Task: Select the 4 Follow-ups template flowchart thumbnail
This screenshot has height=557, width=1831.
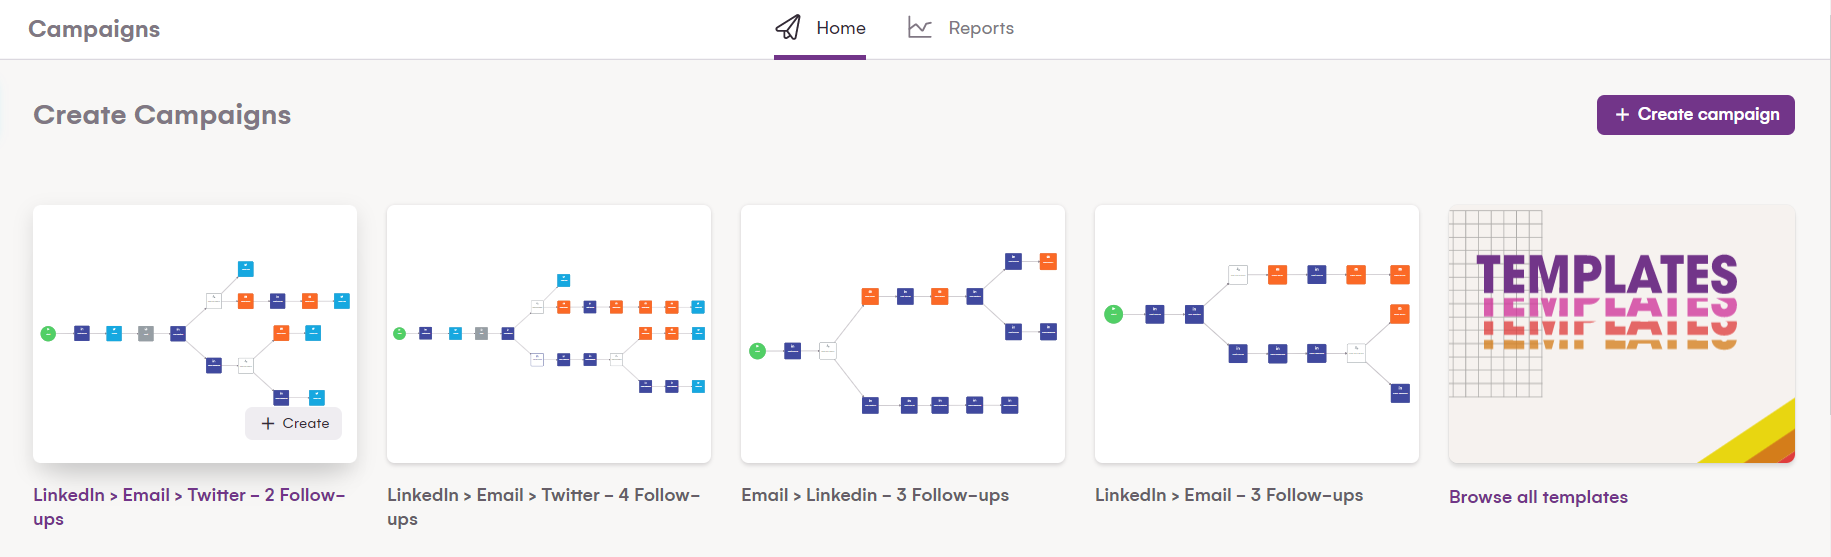Action: point(549,334)
